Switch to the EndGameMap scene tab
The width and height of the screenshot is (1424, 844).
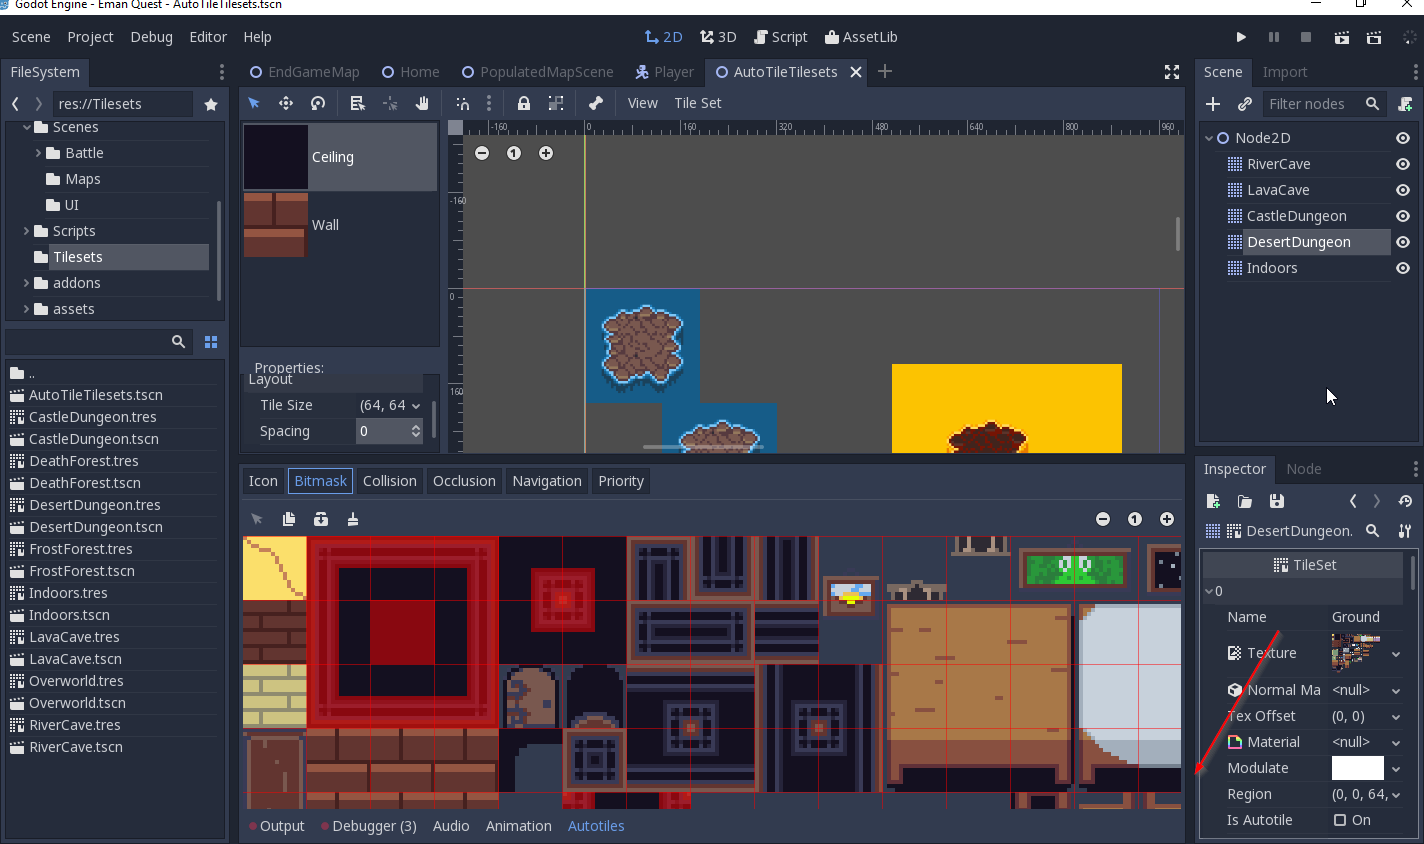(304, 72)
